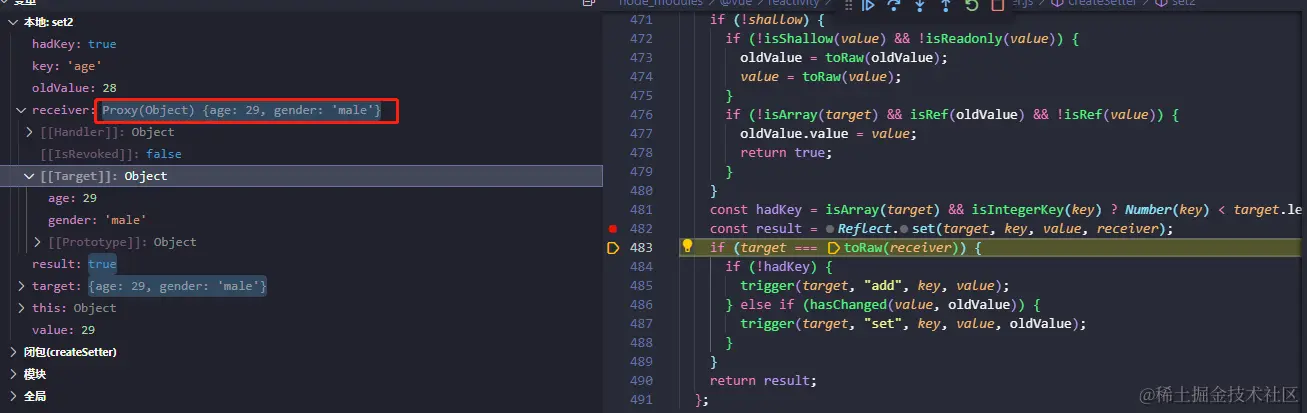Screen dimensions: 1307x413
Task: Grab the debug toolbar drag handle
Action: point(848,5)
